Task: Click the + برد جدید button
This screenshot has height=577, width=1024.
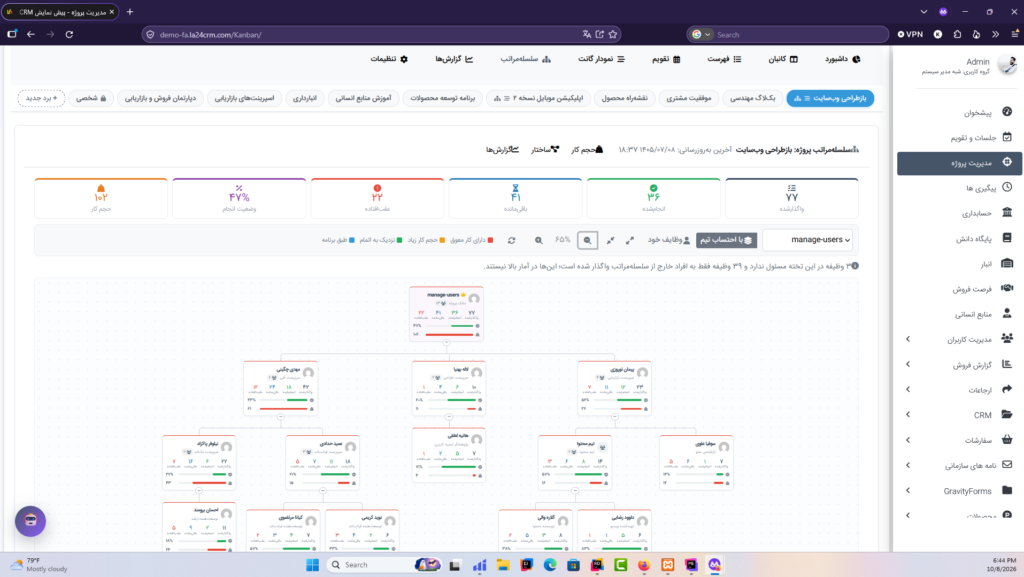Action: coord(41,98)
